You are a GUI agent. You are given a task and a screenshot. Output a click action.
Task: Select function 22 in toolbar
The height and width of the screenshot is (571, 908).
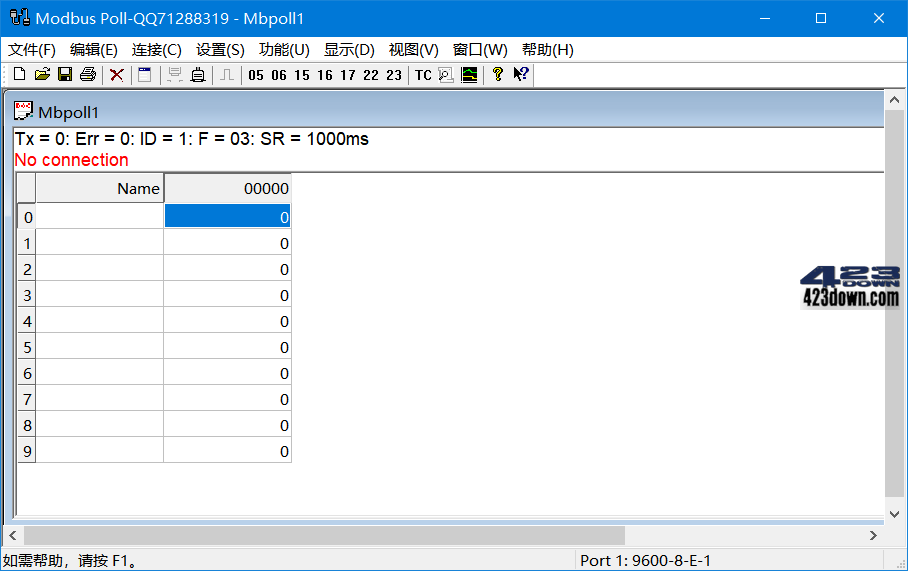click(371, 75)
